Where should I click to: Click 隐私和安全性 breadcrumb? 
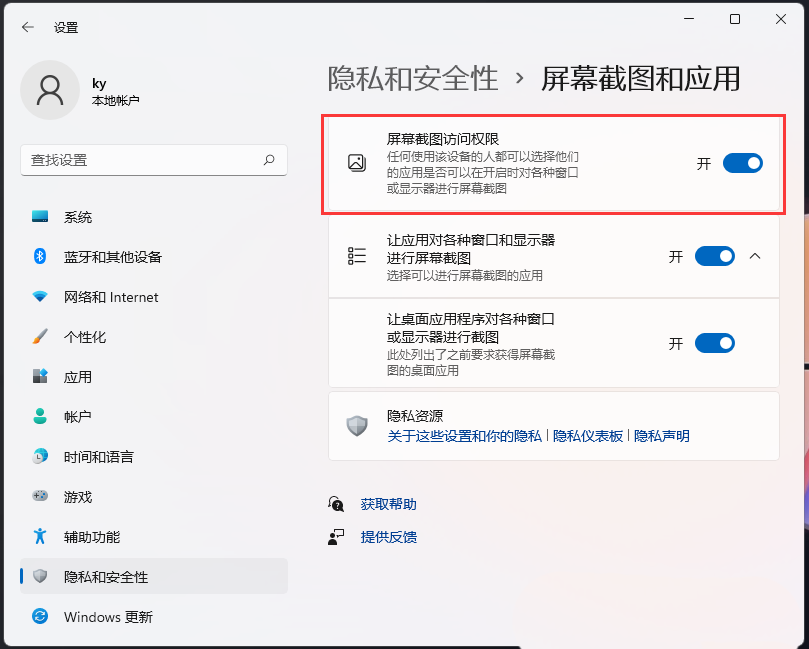[413, 79]
